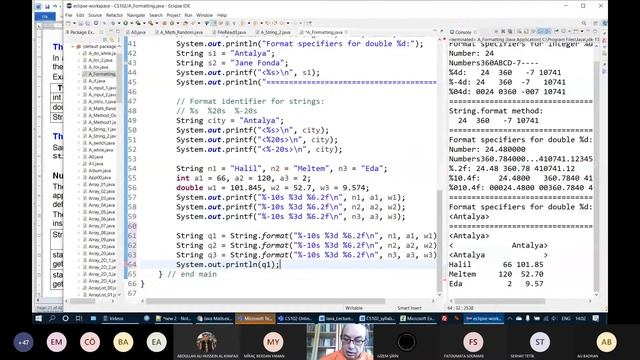Image resolution: width=640 pixels, height=360 pixels.
Task: Open the File menu in Eclipse
Action: click(69, 15)
